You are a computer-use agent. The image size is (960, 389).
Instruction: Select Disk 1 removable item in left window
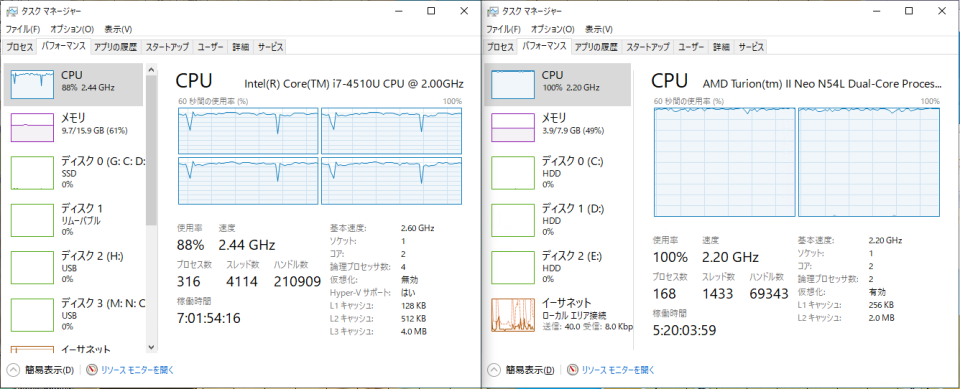pos(74,220)
